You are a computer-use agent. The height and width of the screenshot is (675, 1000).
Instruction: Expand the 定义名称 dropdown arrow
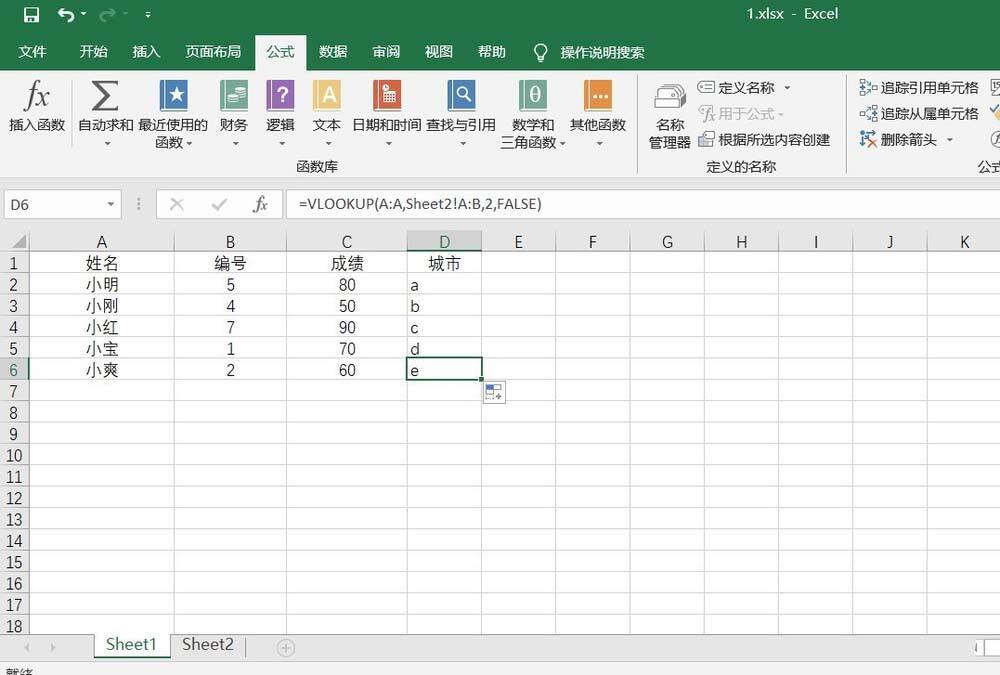(787, 87)
